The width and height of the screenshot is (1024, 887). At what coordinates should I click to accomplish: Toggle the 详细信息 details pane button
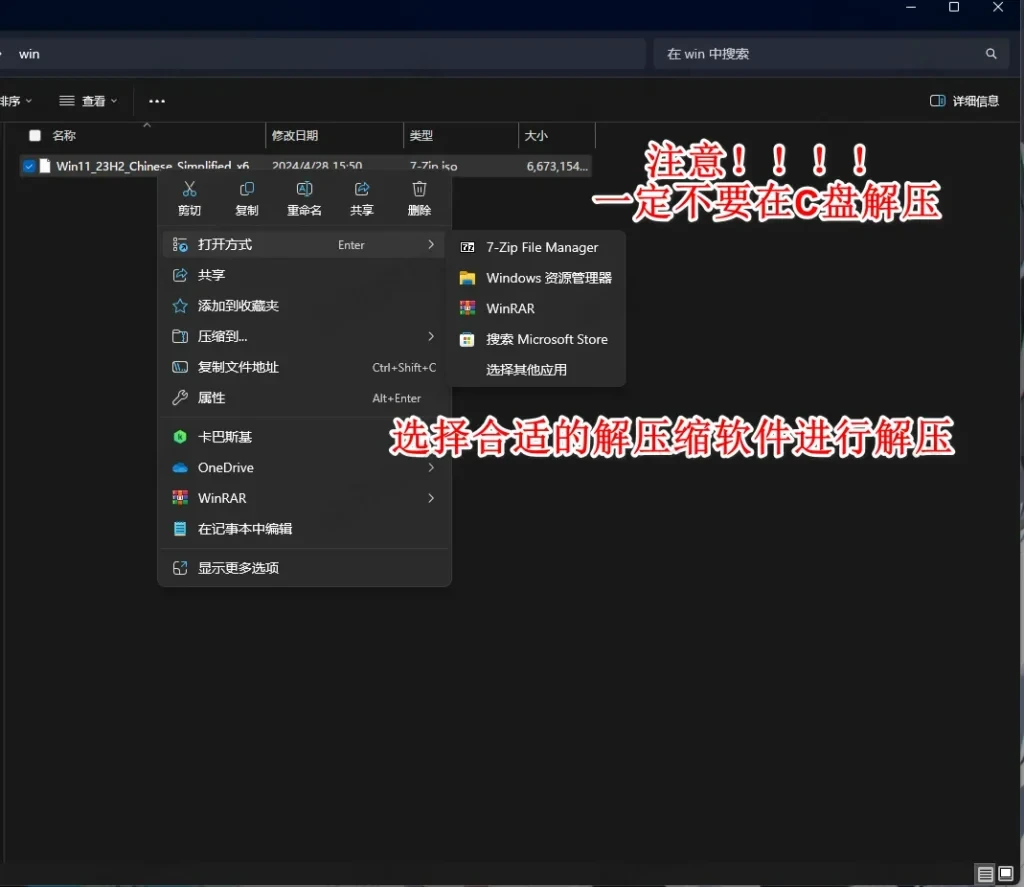[x=965, y=101]
